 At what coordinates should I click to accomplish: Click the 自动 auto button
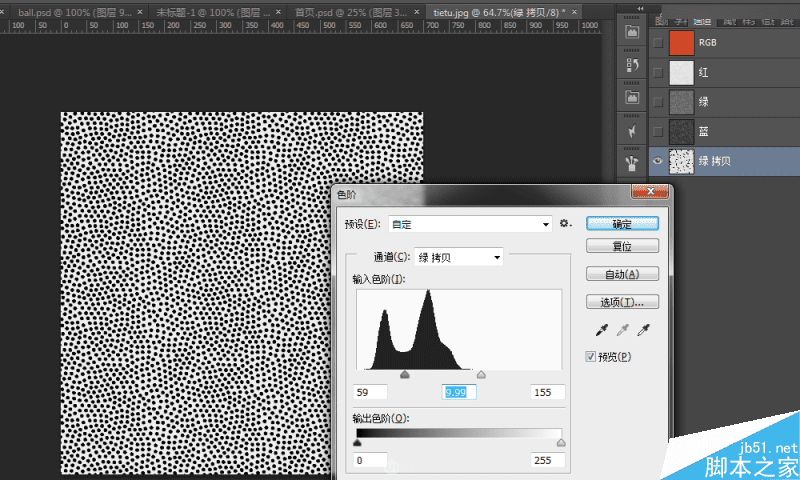pyautogui.click(x=621, y=274)
